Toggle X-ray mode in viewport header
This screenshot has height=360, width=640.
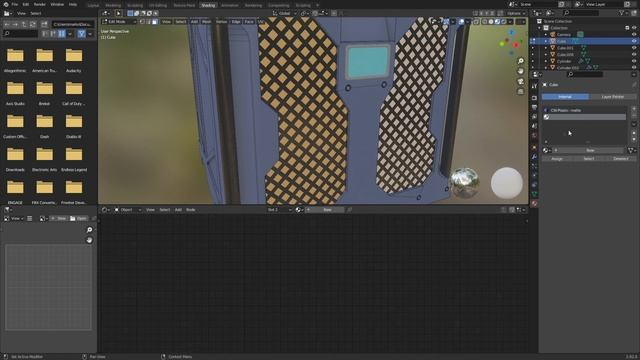(x=476, y=22)
